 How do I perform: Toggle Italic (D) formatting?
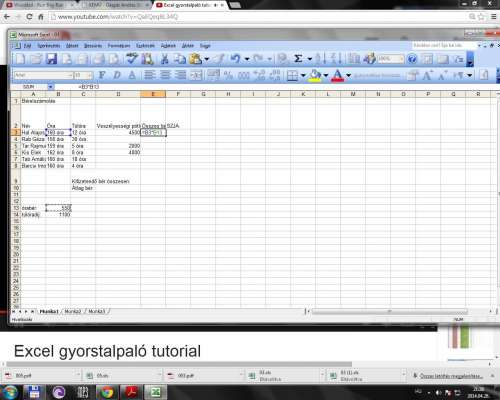click(x=117, y=75)
